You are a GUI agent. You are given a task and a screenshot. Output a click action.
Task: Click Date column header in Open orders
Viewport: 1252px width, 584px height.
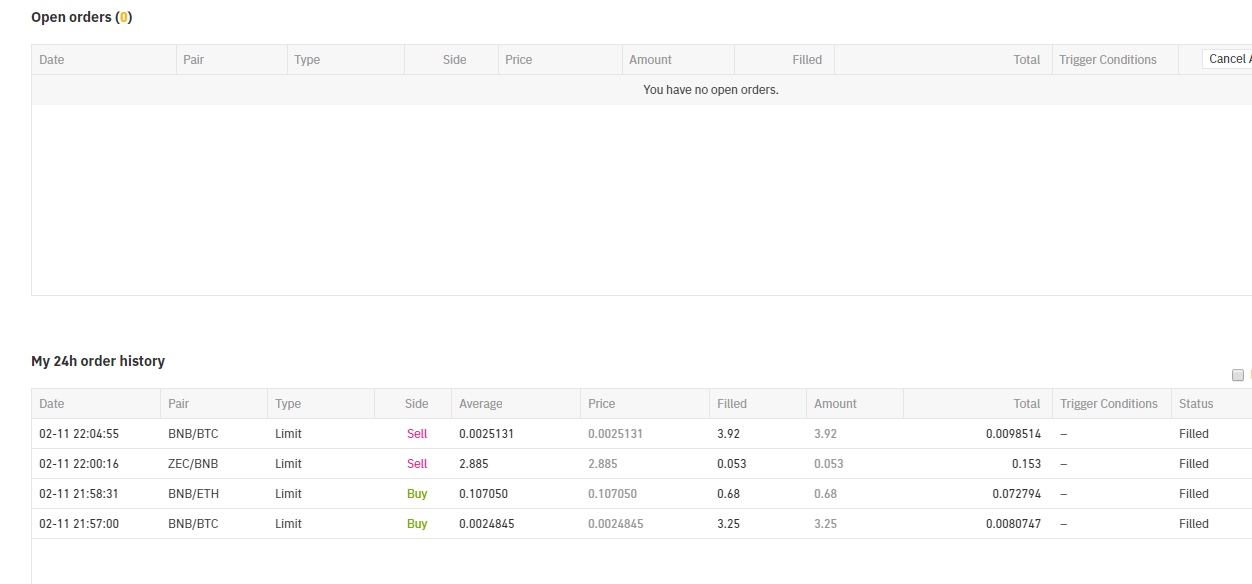coord(52,60)
